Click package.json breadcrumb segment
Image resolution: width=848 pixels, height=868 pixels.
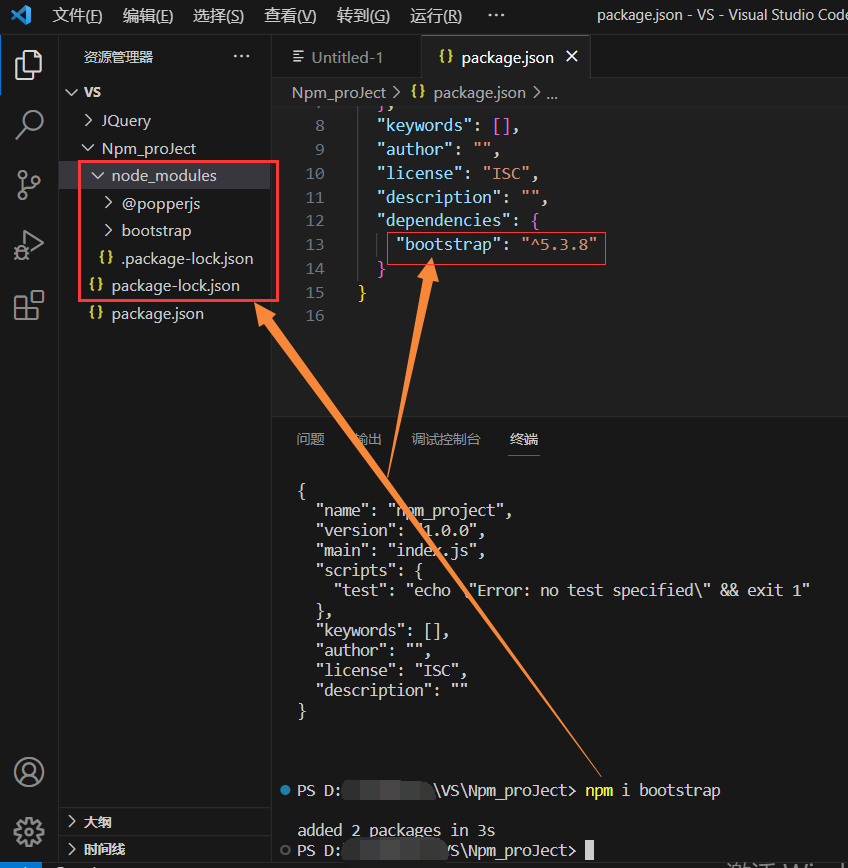[479, 92]
